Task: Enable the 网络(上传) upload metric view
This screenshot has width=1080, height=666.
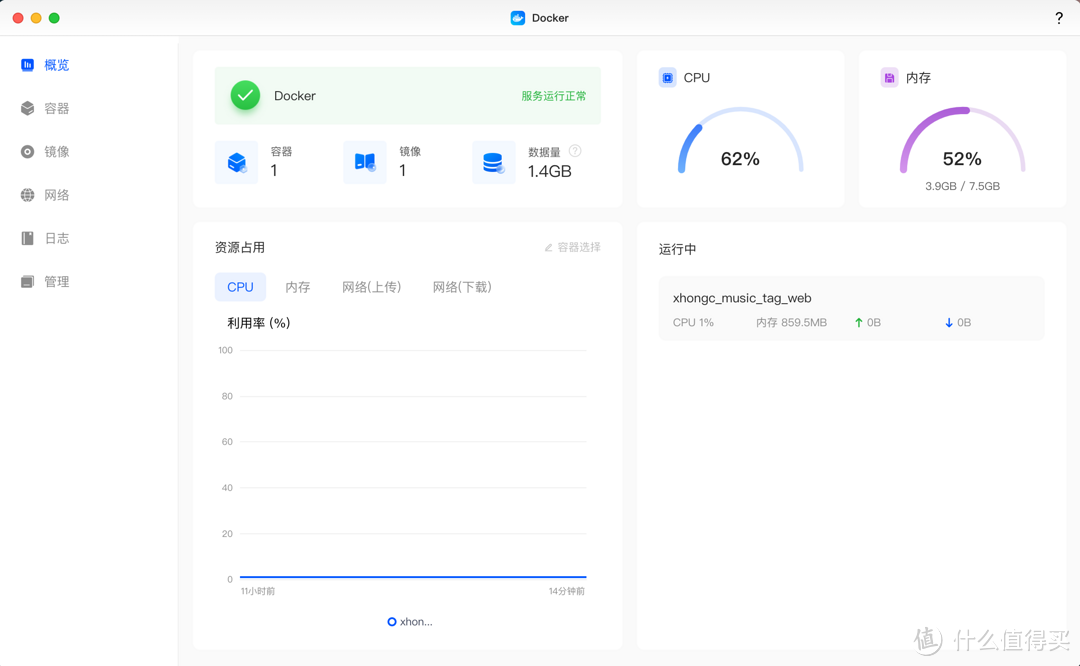Action: (x=371, y=287)
